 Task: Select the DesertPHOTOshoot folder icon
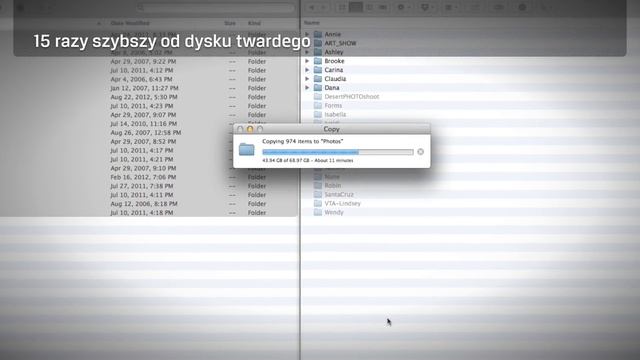(318, 97)
